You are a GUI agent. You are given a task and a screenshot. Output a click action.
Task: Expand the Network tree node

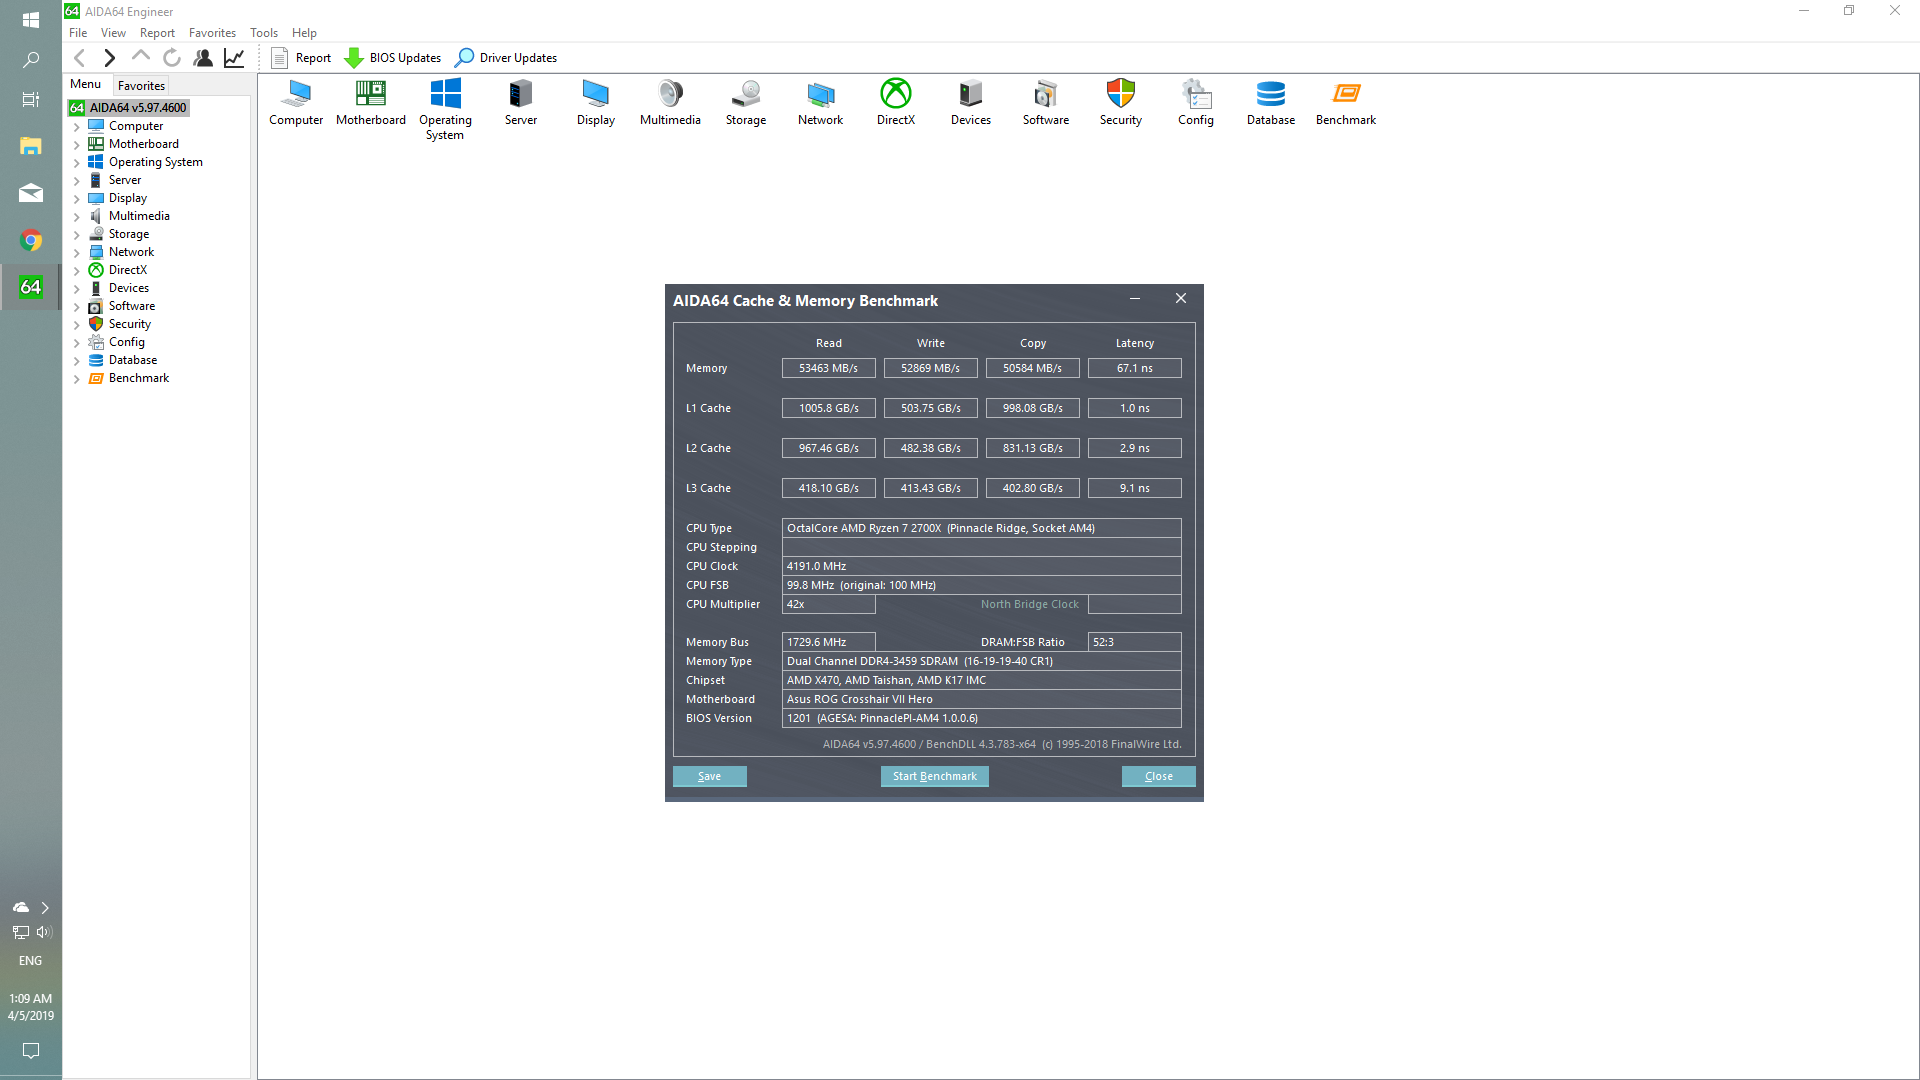pyautogui.click(x=76, y=253)
